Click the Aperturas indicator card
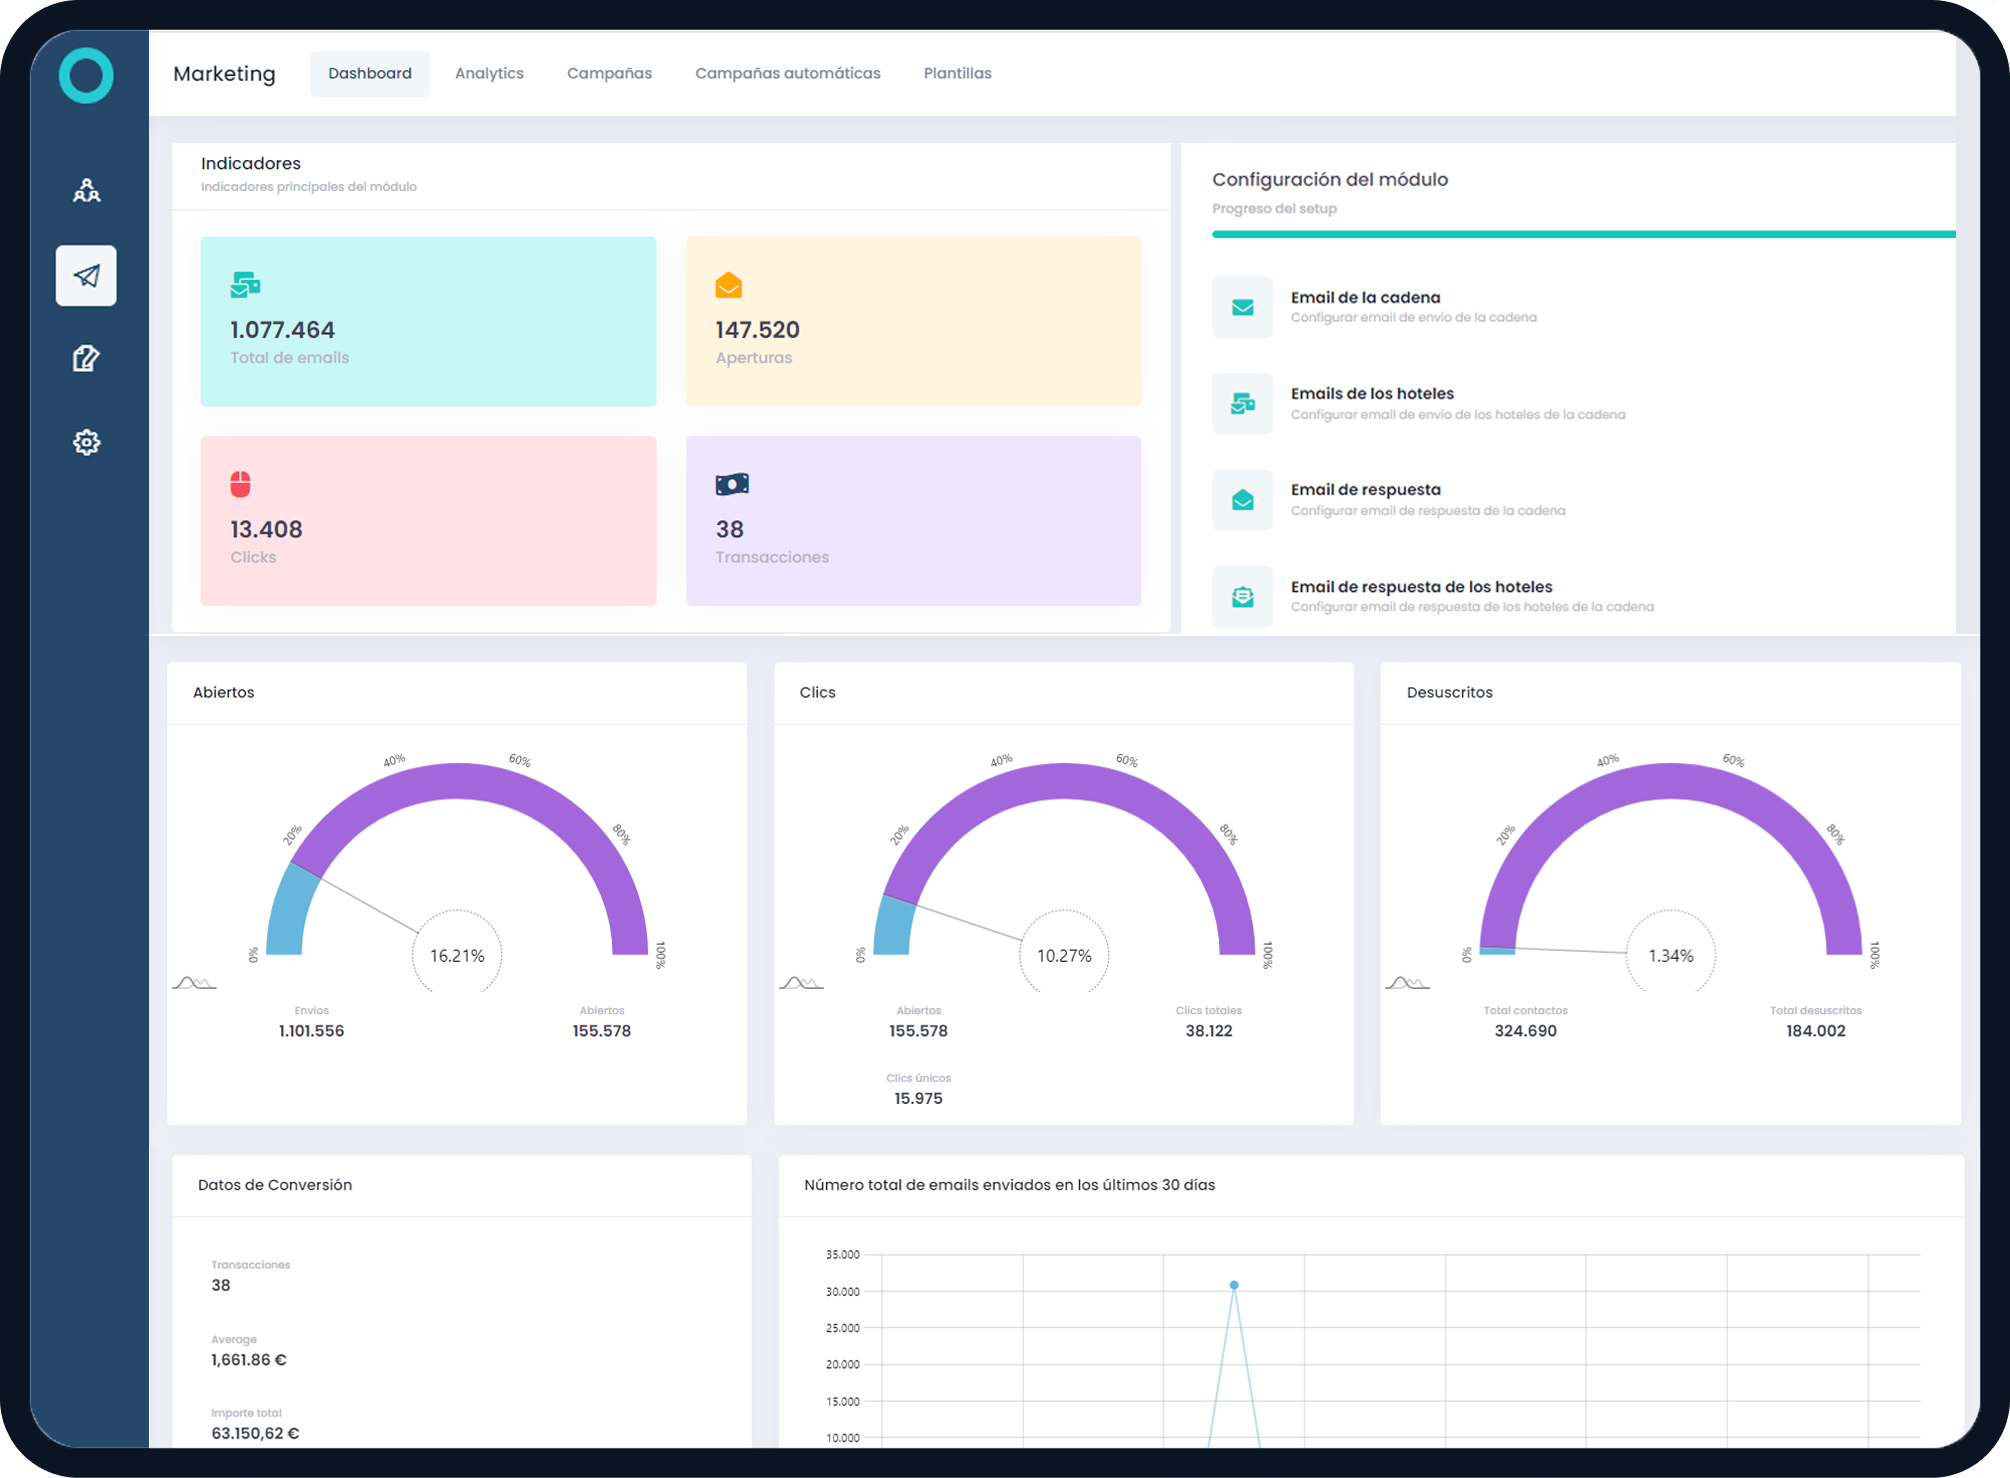Viewport: 2010px width, 1478px height. click(x=913, y=321)
